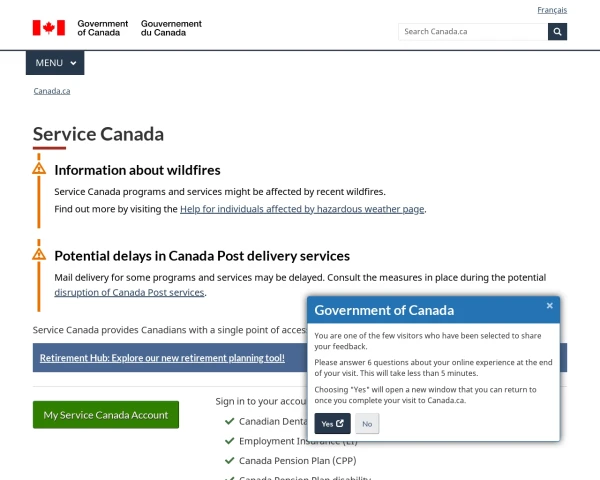Accept the survey by clicking Yes
Screen dimensions: 600x480
(333, 424)
